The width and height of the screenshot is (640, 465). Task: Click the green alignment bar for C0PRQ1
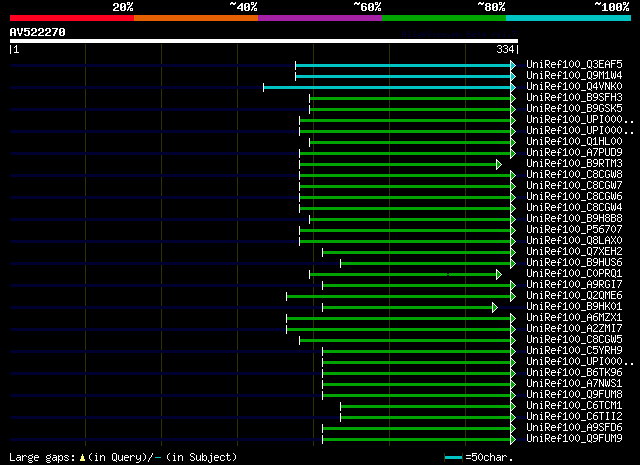(403, 275)
